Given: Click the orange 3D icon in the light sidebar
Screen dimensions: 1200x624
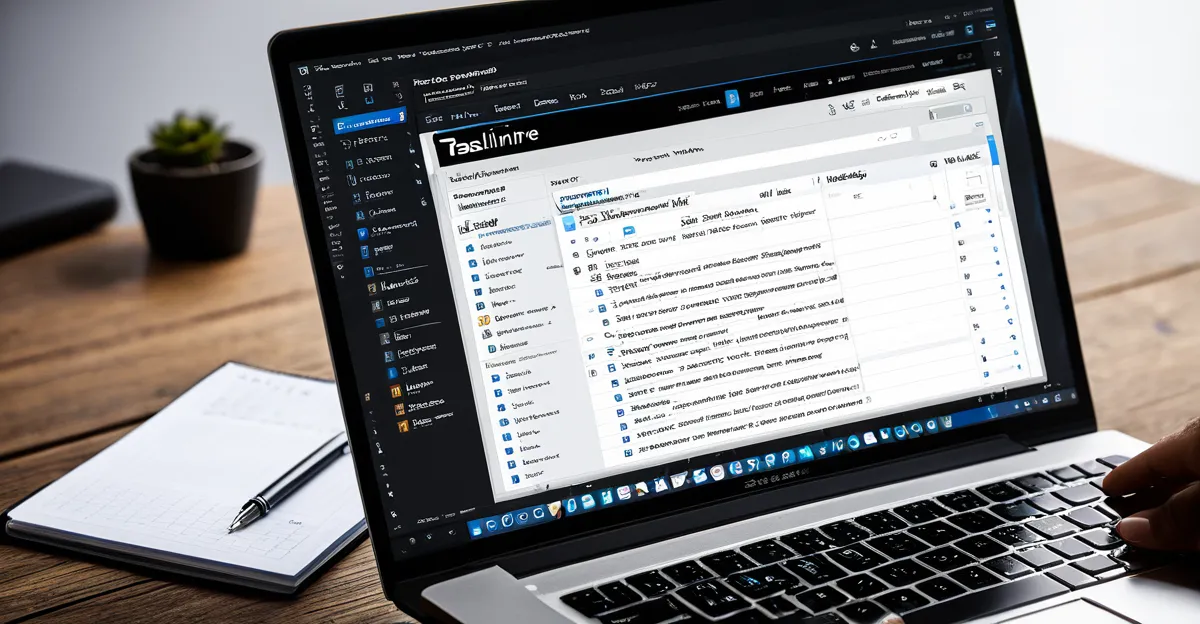Looking at the screenshot, I should tap(484, 320).
